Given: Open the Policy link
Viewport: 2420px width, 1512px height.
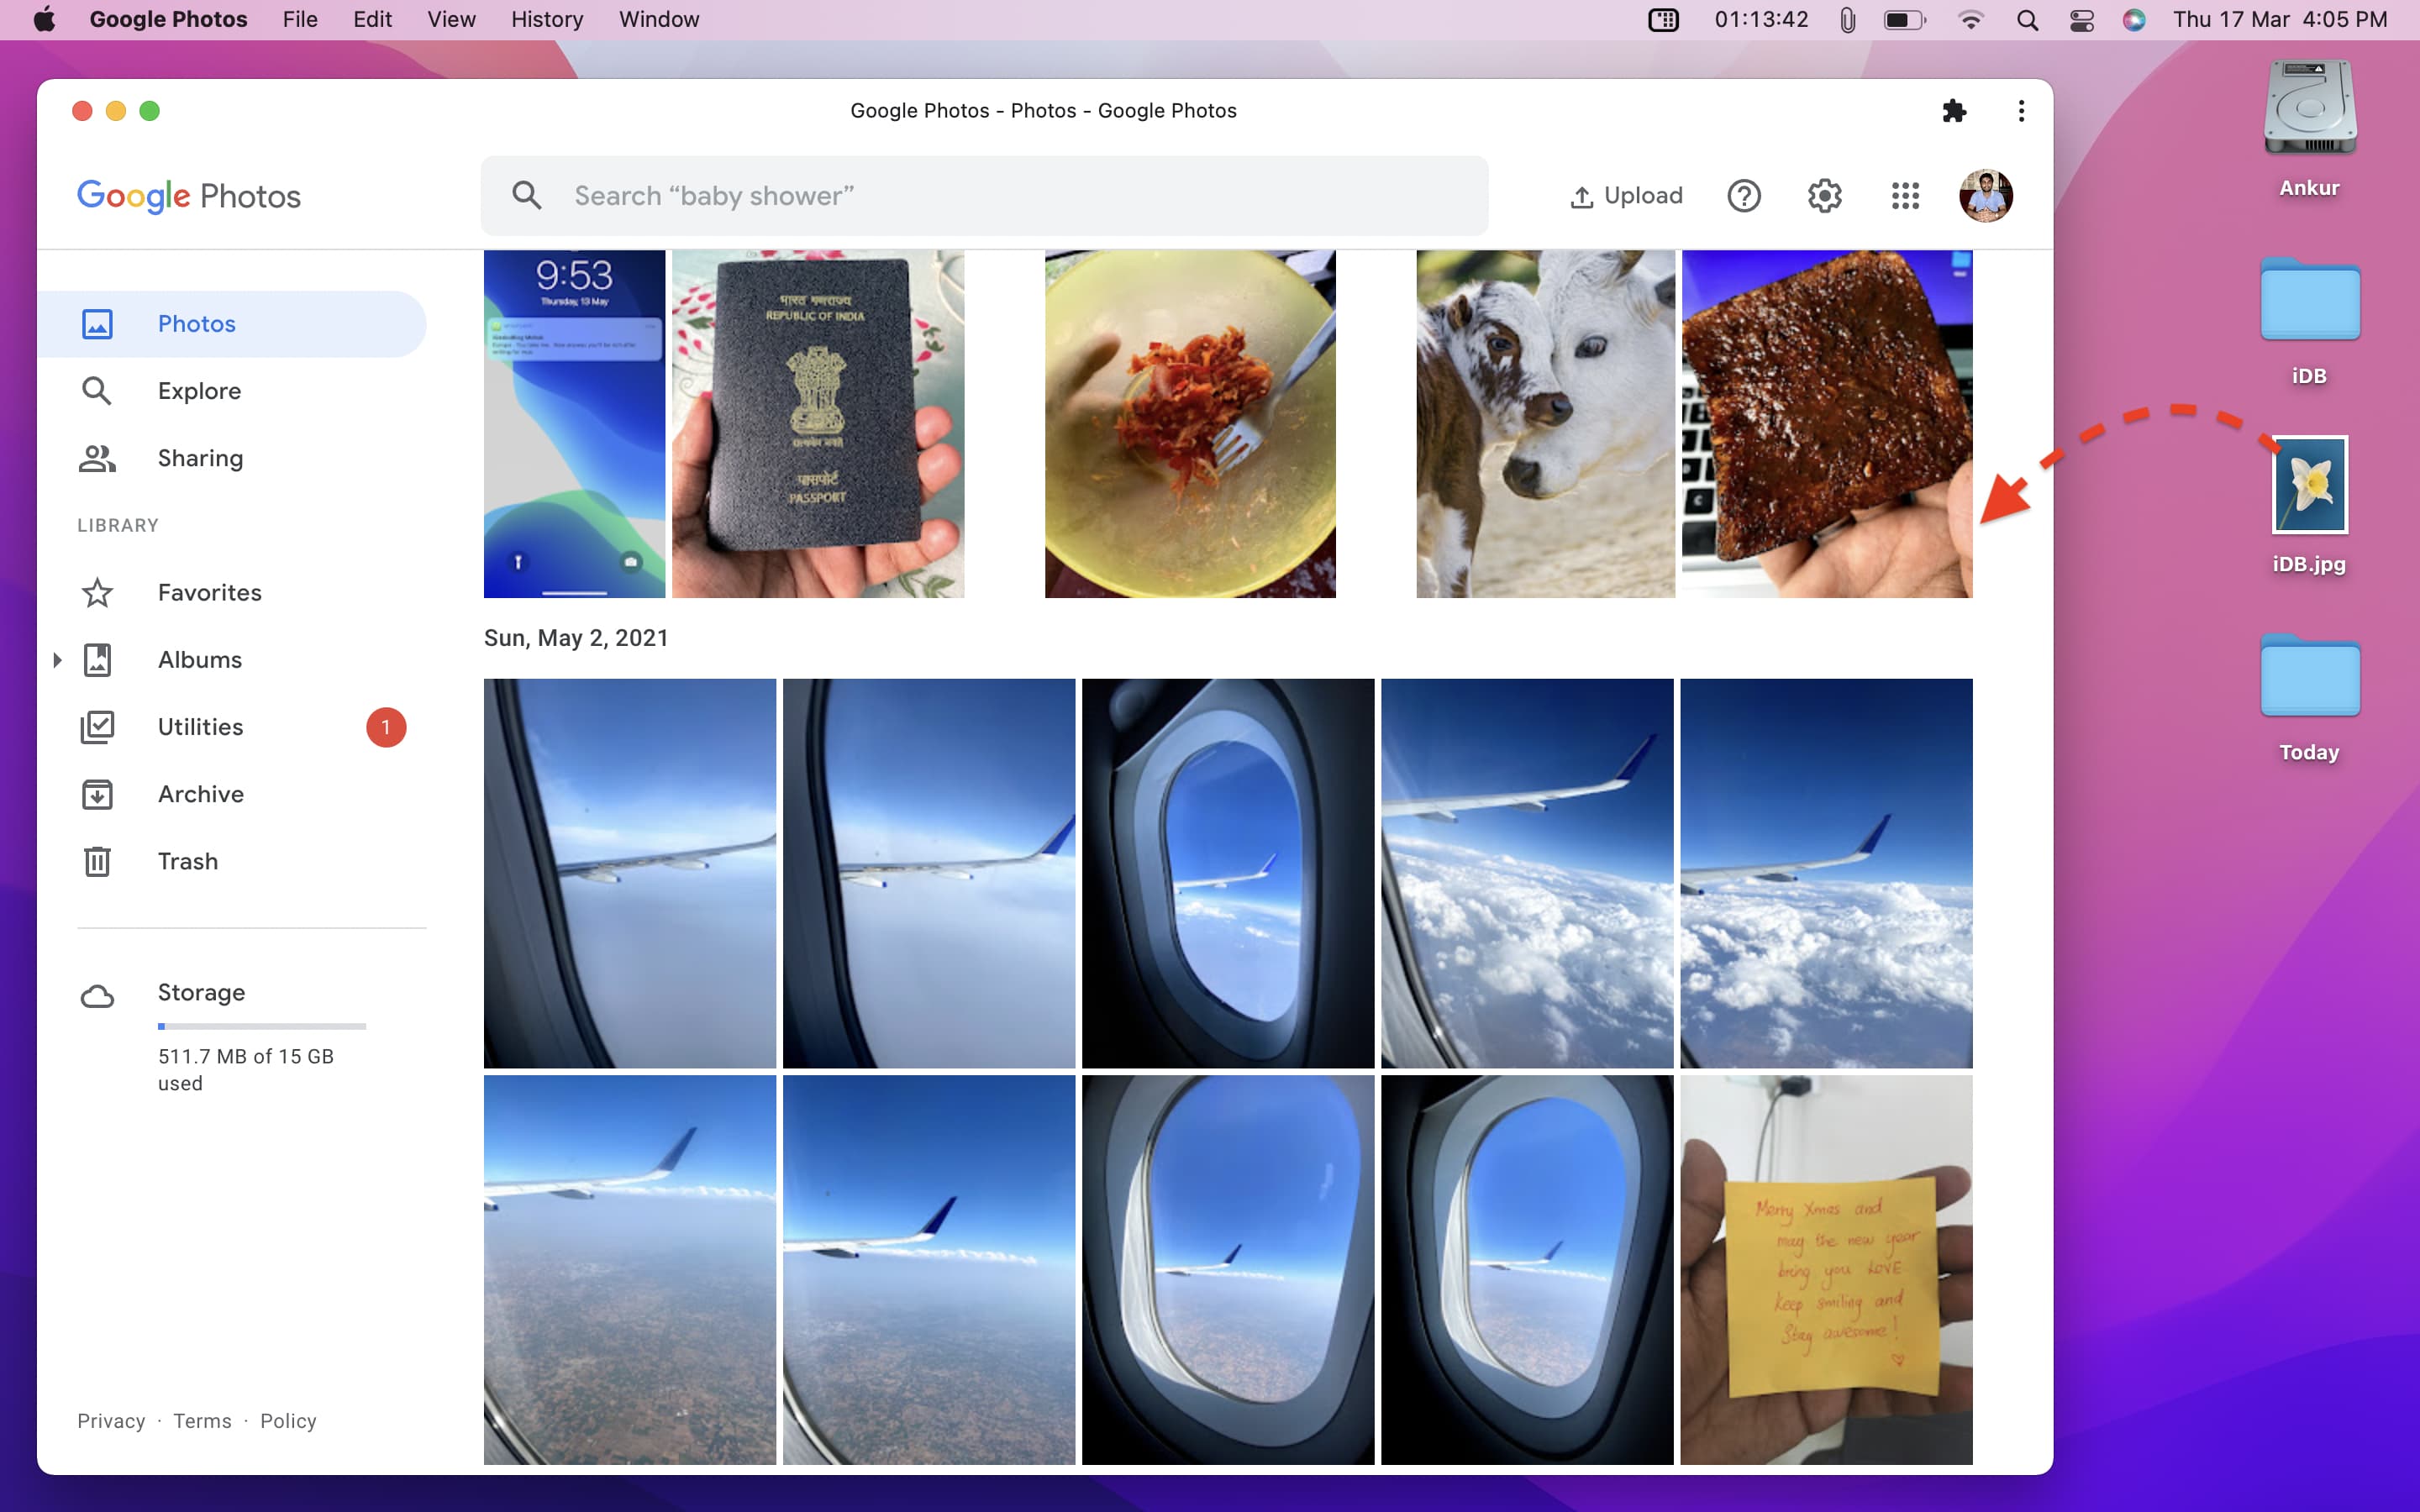Looking at the screenshot, I should coord(288,1421).
